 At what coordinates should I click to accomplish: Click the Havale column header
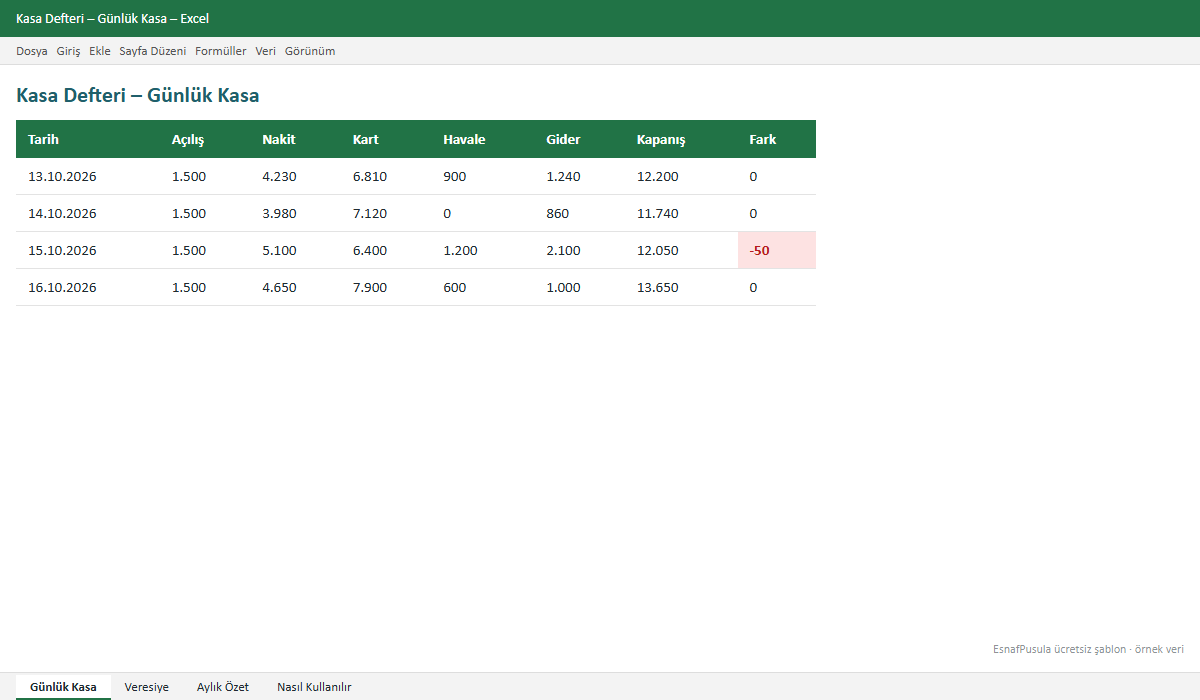point(483,139)
